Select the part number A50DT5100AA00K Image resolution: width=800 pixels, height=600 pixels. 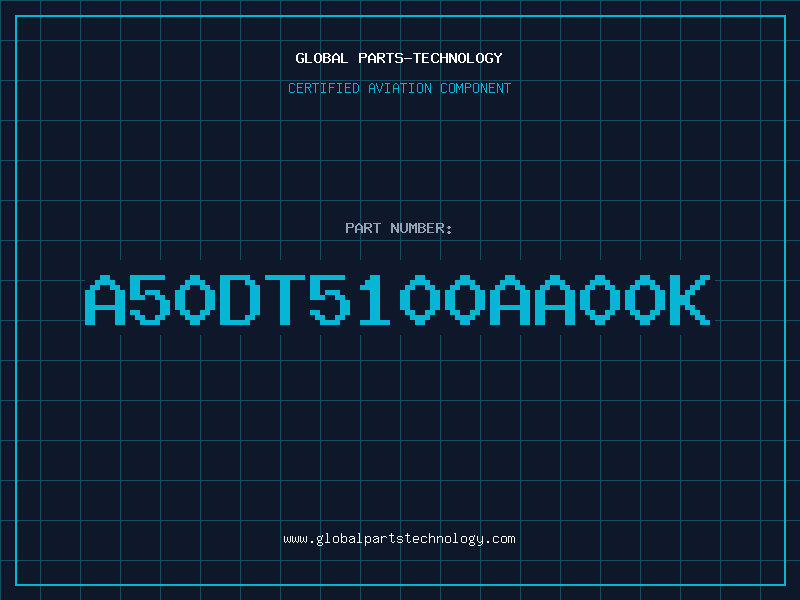(397, 299)
